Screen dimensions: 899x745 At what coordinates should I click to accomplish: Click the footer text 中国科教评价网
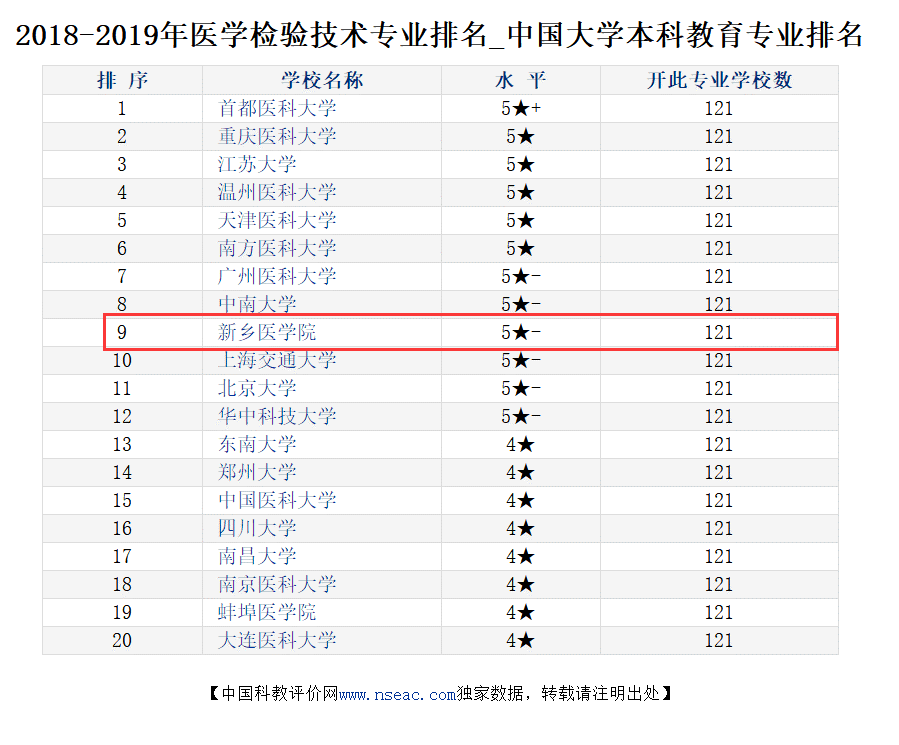[x=280, y=694]
